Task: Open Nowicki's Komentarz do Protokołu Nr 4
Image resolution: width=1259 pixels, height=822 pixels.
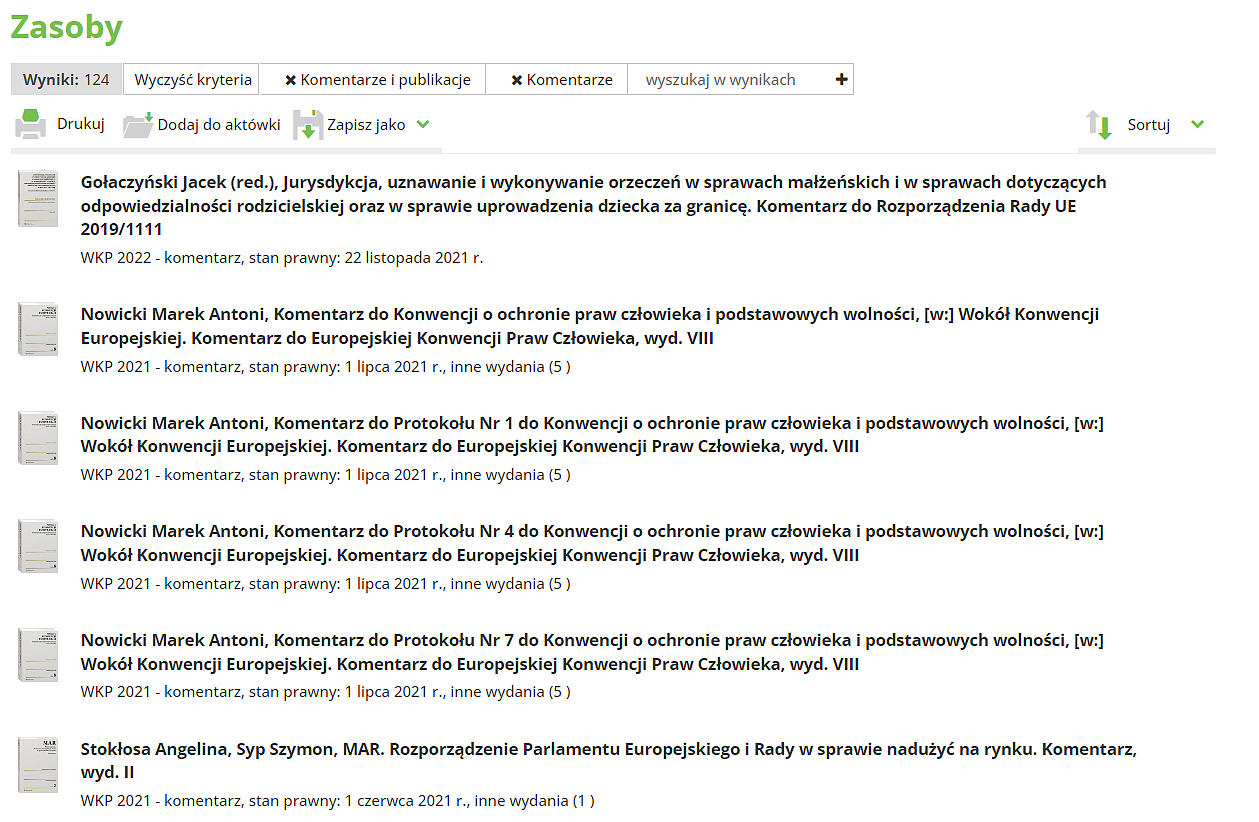Action: (592, 543)
